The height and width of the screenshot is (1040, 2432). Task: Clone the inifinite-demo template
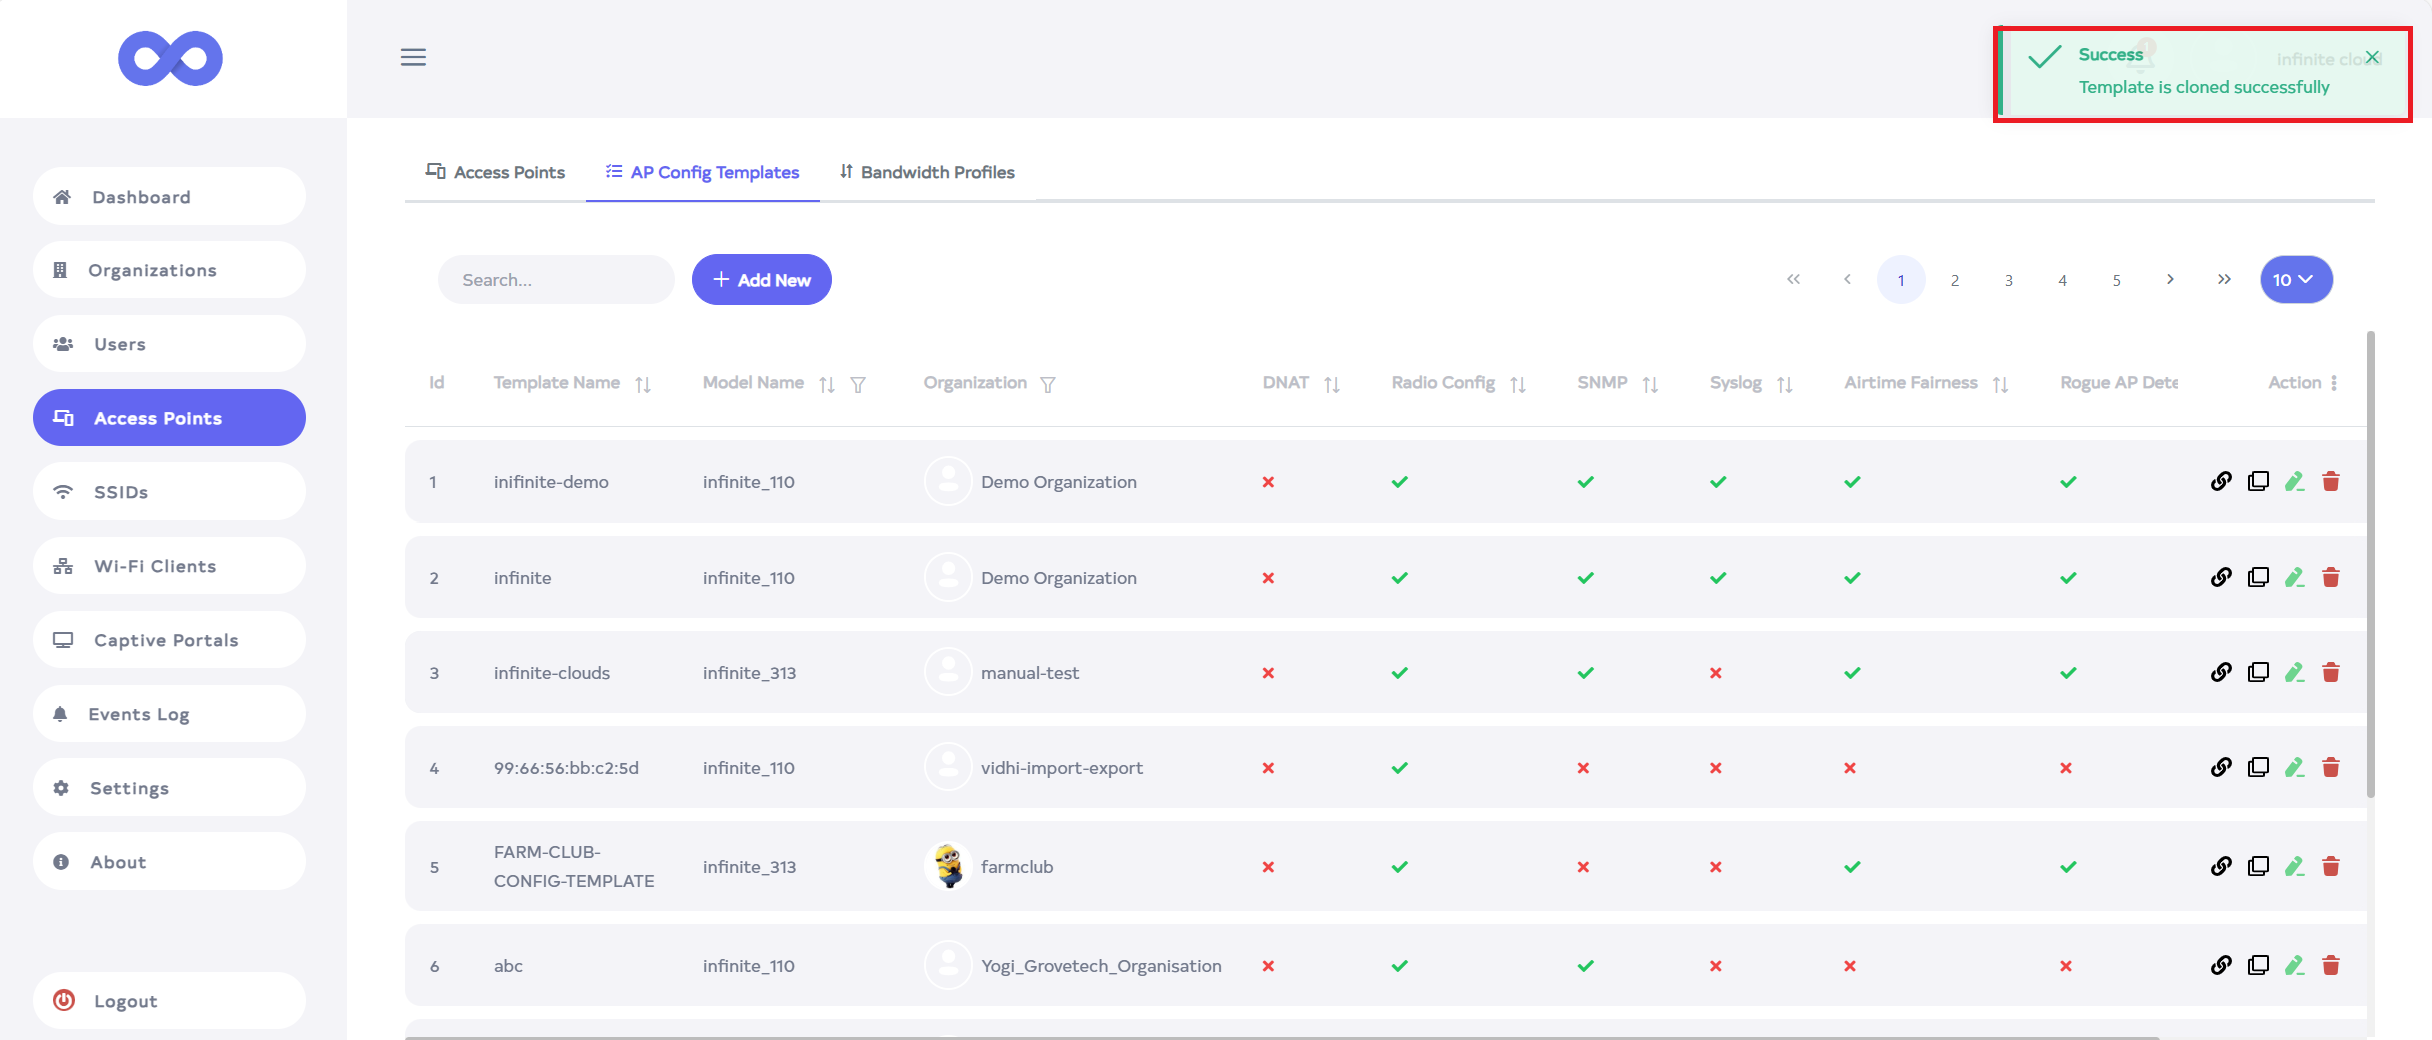coord(2258,482)
